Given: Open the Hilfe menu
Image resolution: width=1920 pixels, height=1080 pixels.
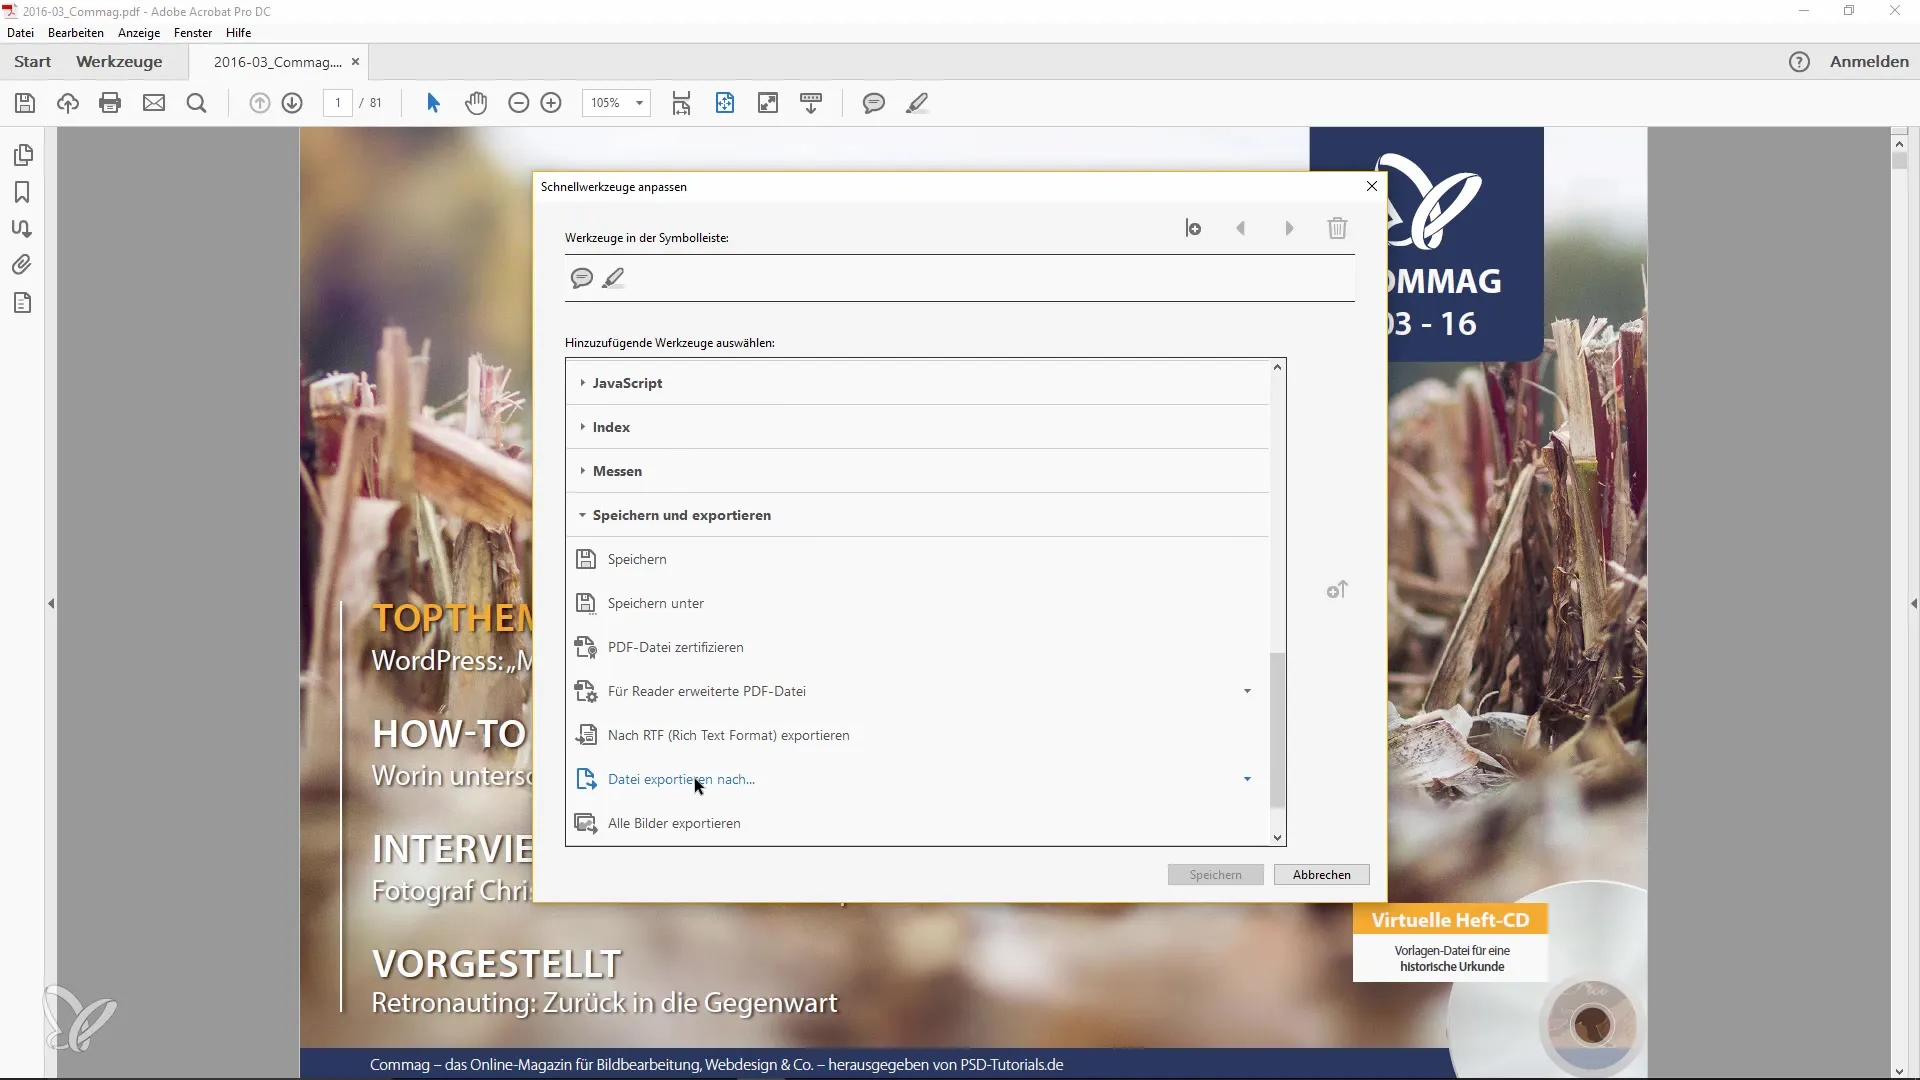Looking at the screenshot, I should [x=238, y=33].
